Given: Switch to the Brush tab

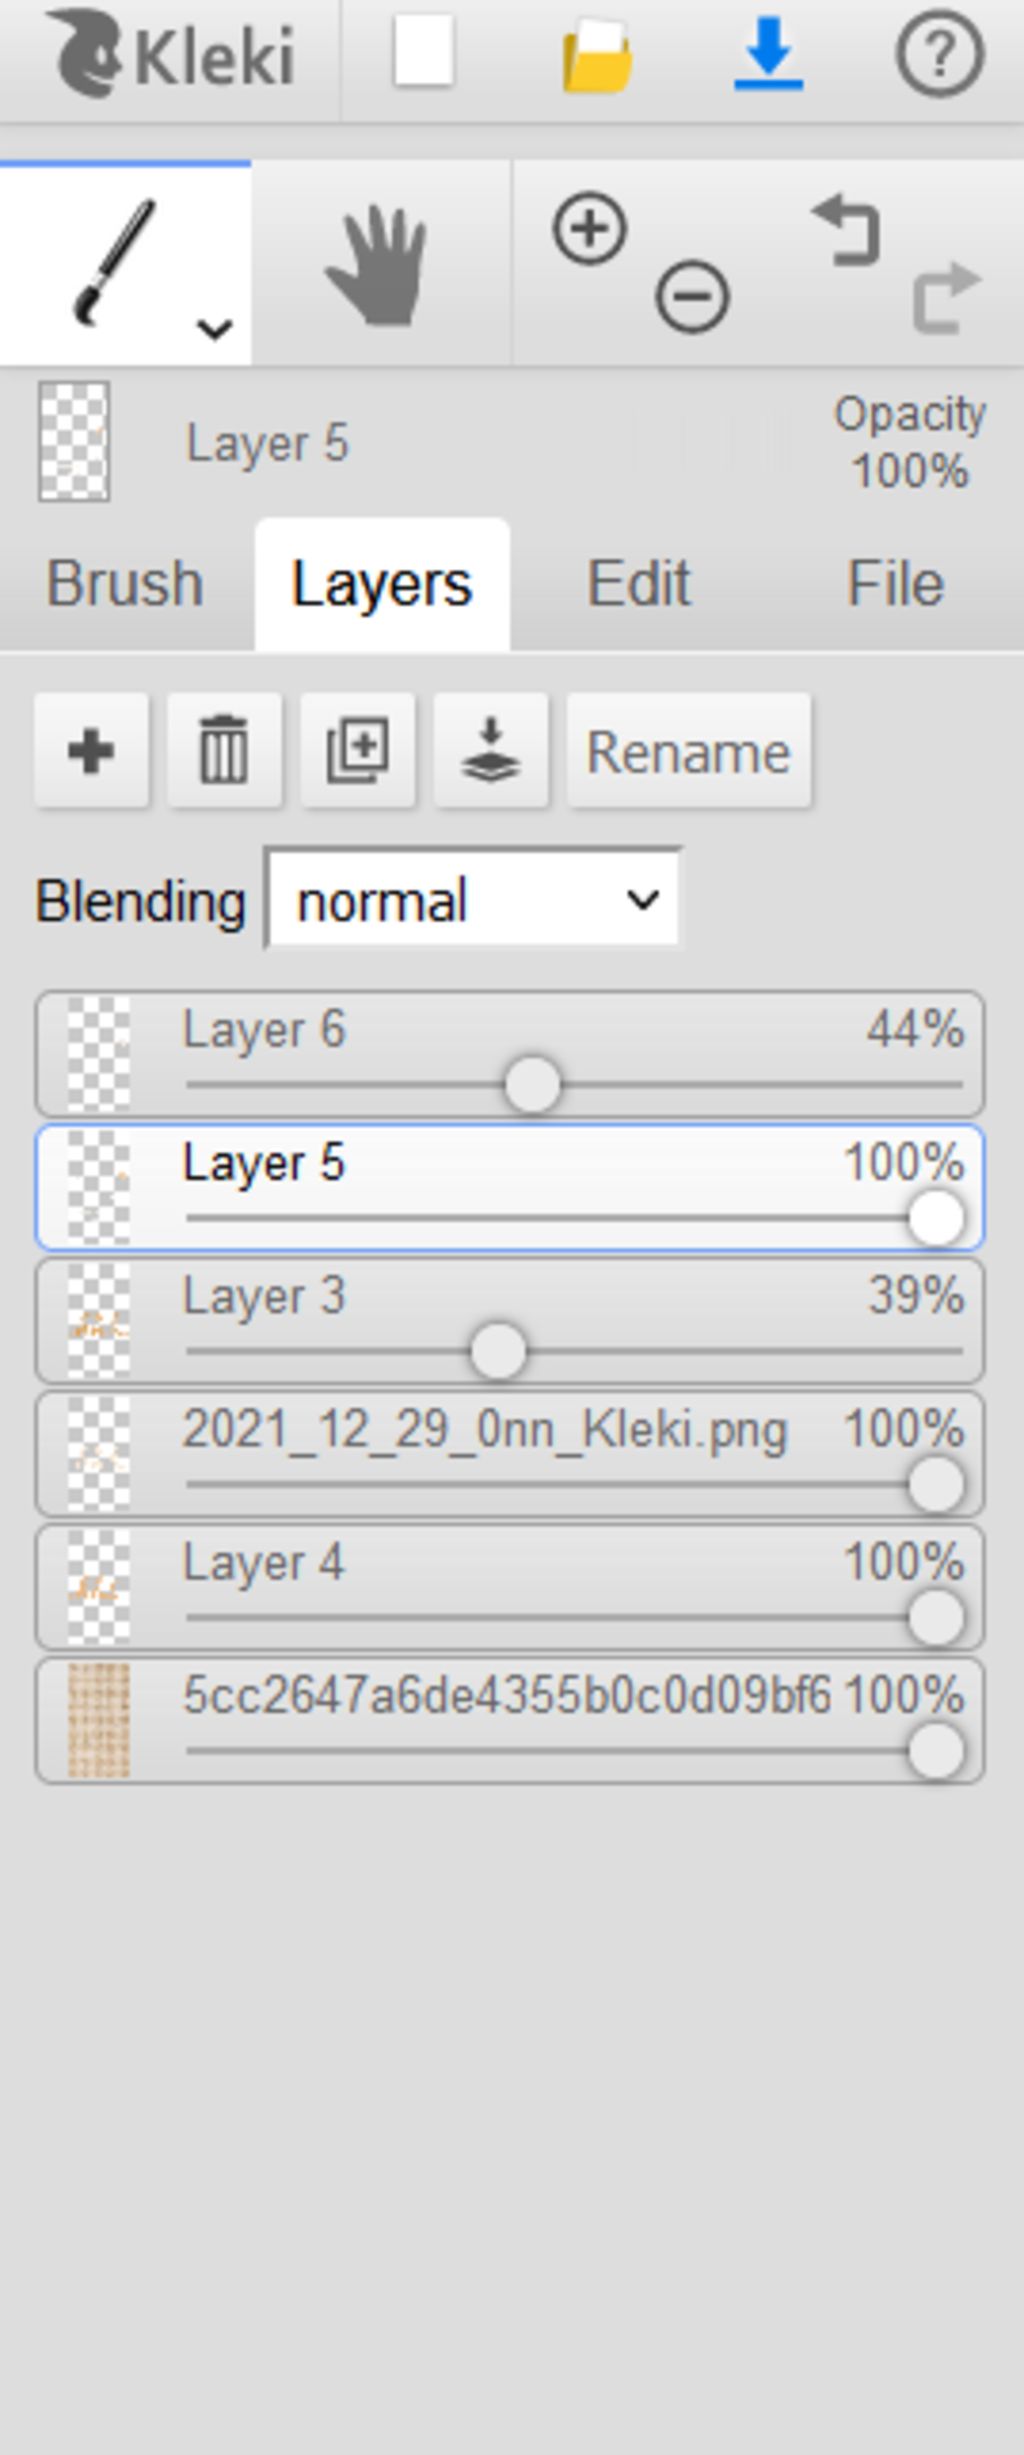Looking at the screenshot, I should 126,583.
